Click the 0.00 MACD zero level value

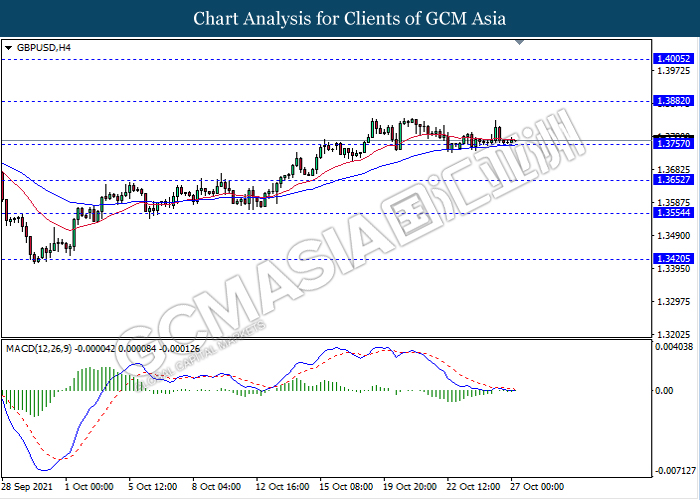(x=664, y=391)
